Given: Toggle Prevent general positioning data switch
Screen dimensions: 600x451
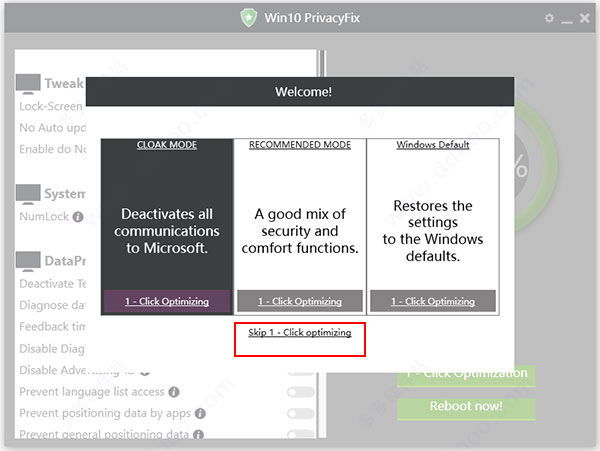Looking at the screenshot, I should click(301, 434).
